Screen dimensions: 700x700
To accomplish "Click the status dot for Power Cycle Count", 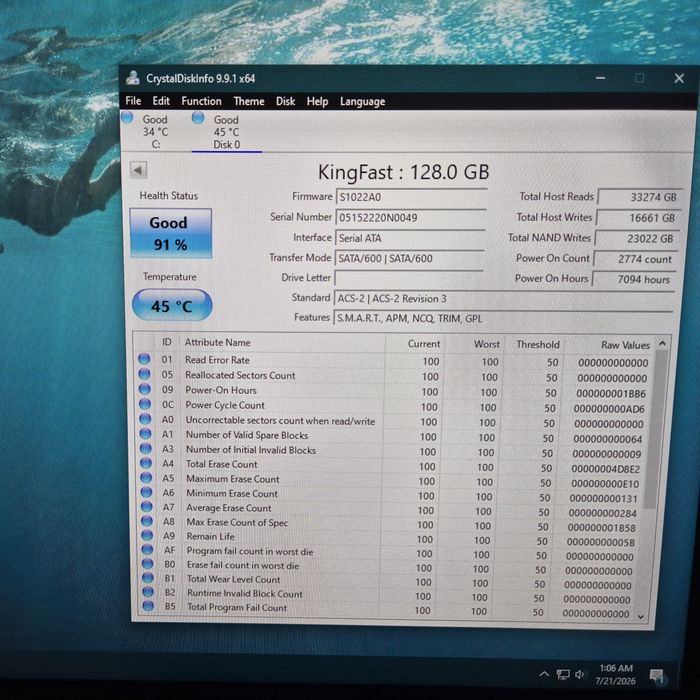I will pos(145,404).
